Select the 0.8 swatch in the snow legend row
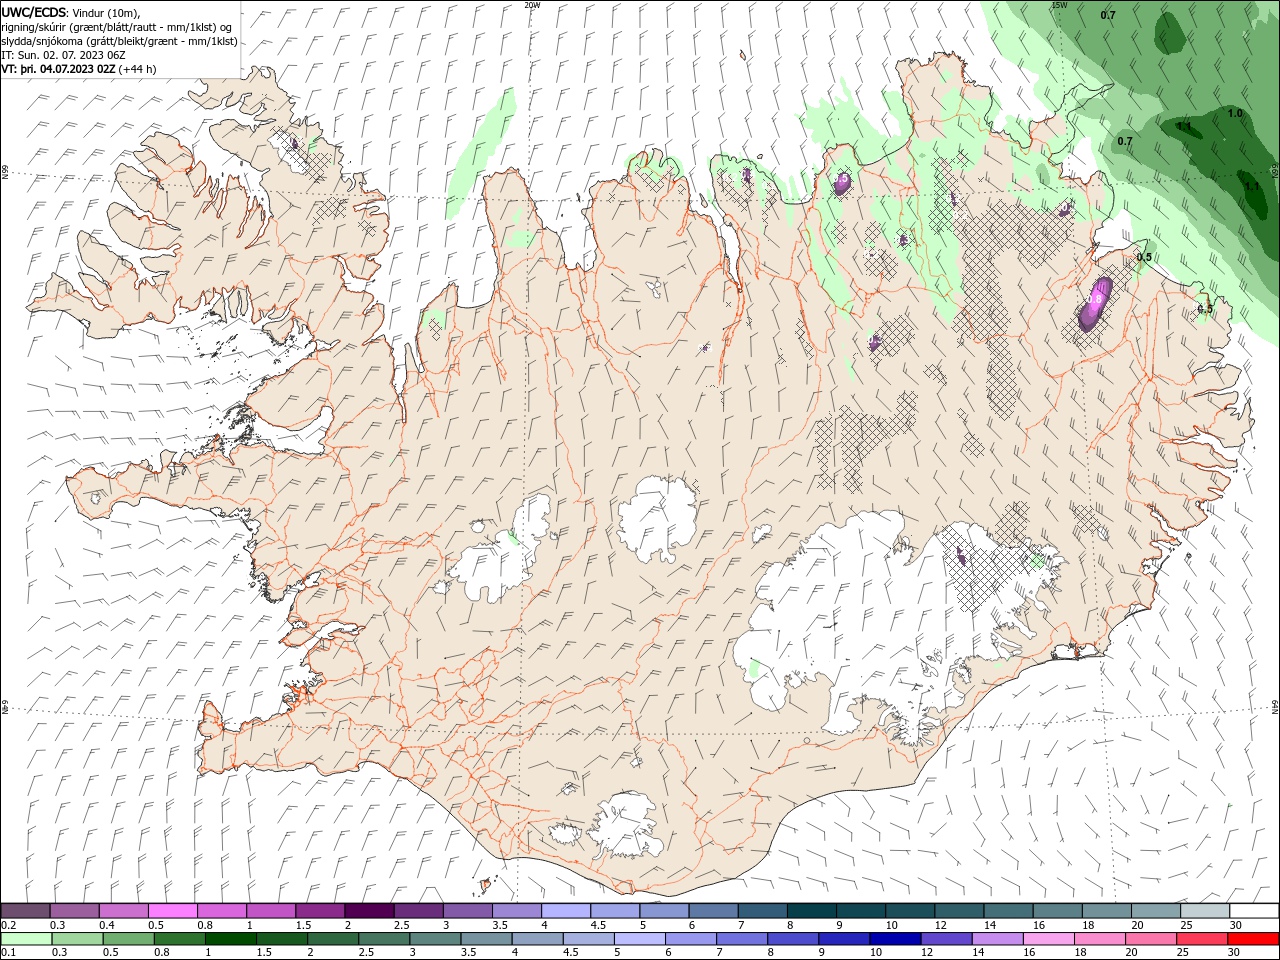 [223, 911]
